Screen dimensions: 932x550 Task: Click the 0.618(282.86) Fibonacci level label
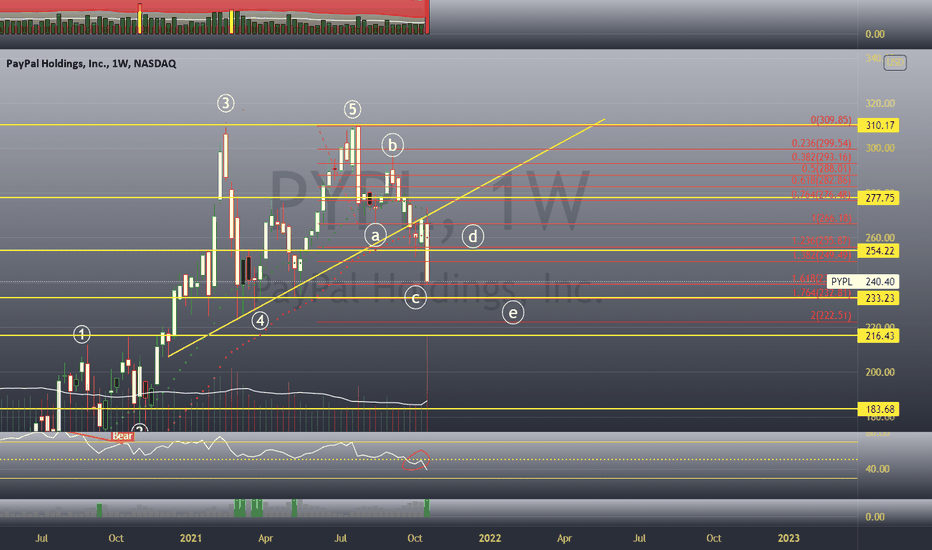(821, 180)
